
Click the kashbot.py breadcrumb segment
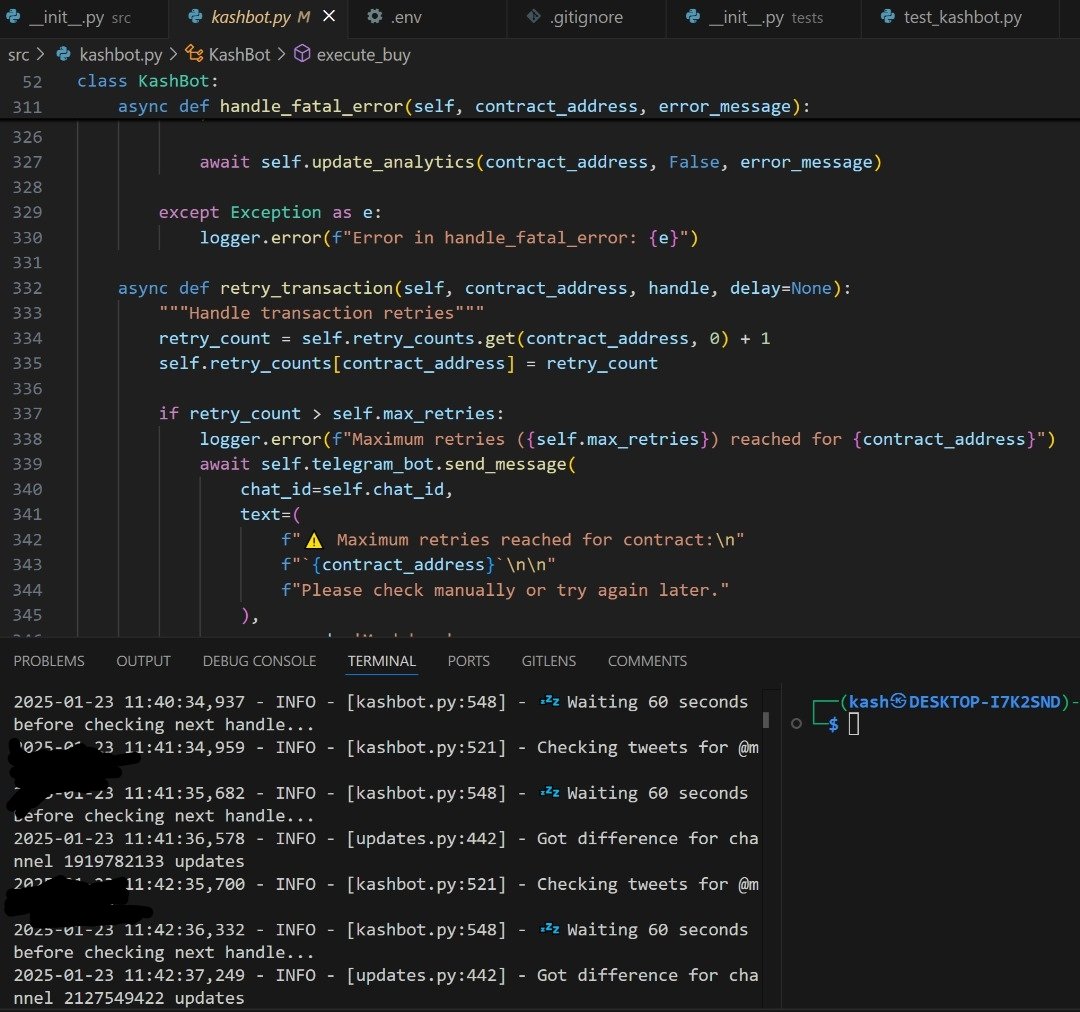pyautogui.click(x=121, y=54)
